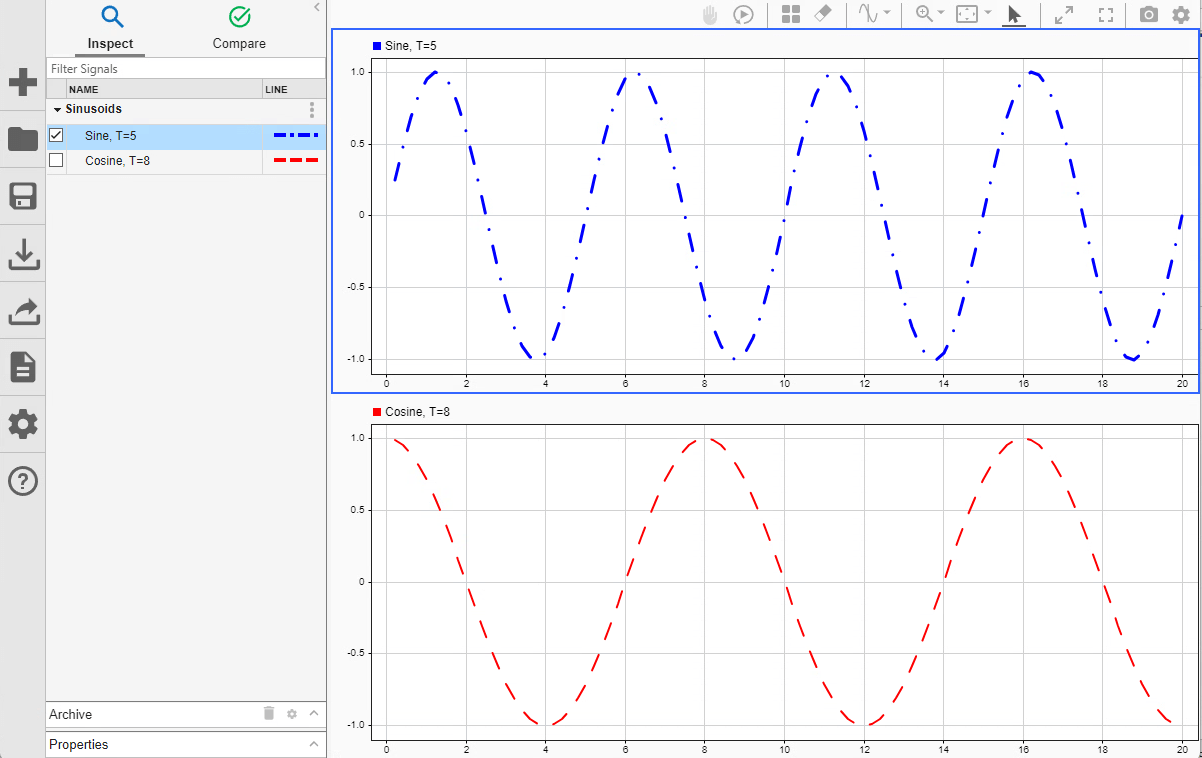Click the Fit to View icon

click(x=967, y=14)
